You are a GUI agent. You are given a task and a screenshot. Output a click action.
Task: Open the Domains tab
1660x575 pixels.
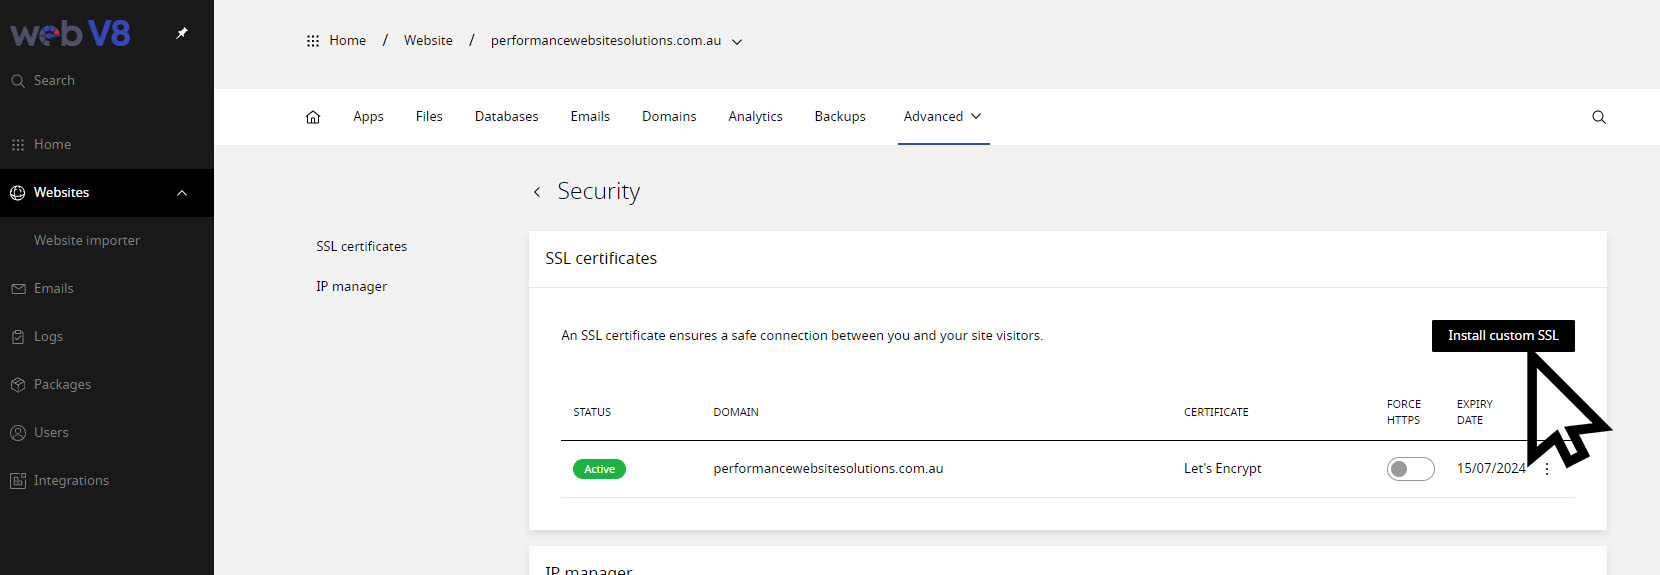(x=669, y=117)
